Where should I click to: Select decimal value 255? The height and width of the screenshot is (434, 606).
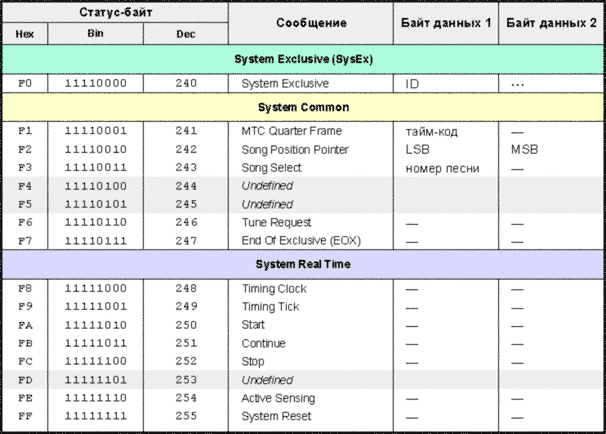pyautogui.click(x=186, y=417)
